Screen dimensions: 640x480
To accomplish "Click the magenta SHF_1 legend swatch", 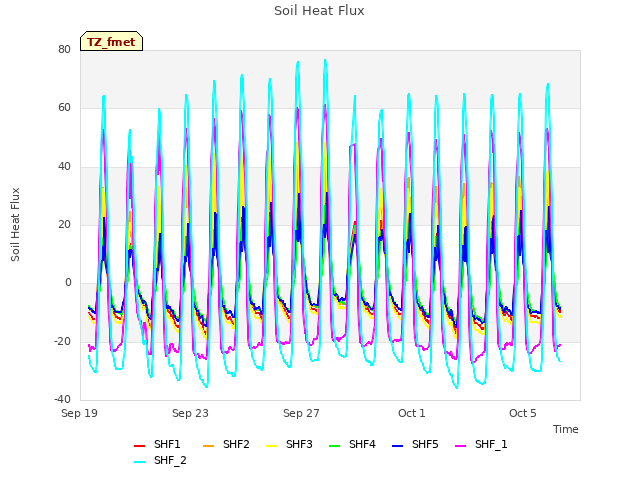I will 460,446.
